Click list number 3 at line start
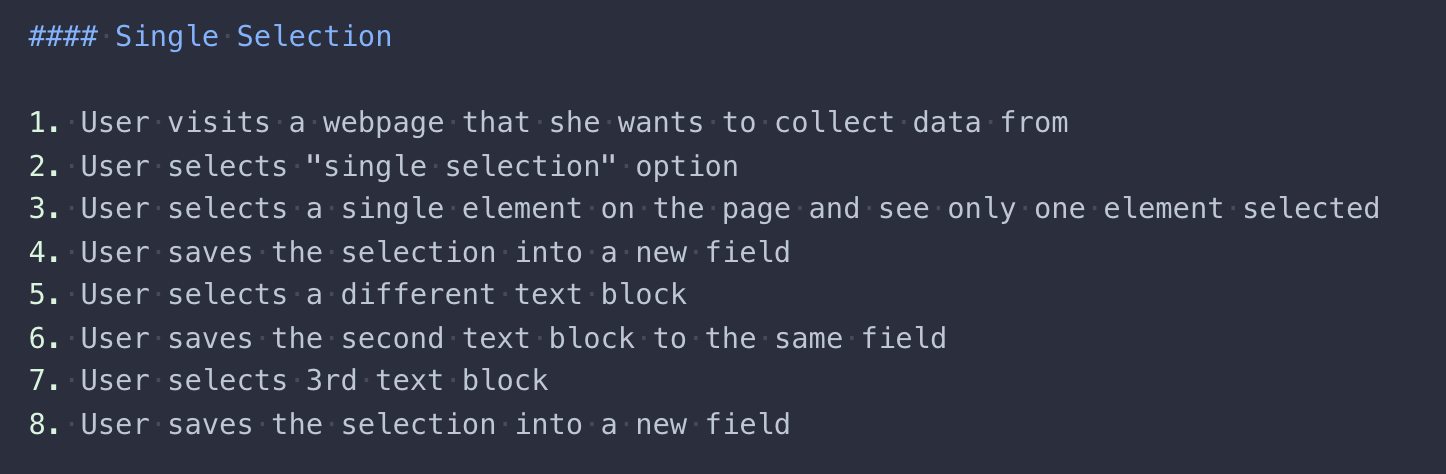The width and height of the screenshot is (1446, 474). pos(45,209)
